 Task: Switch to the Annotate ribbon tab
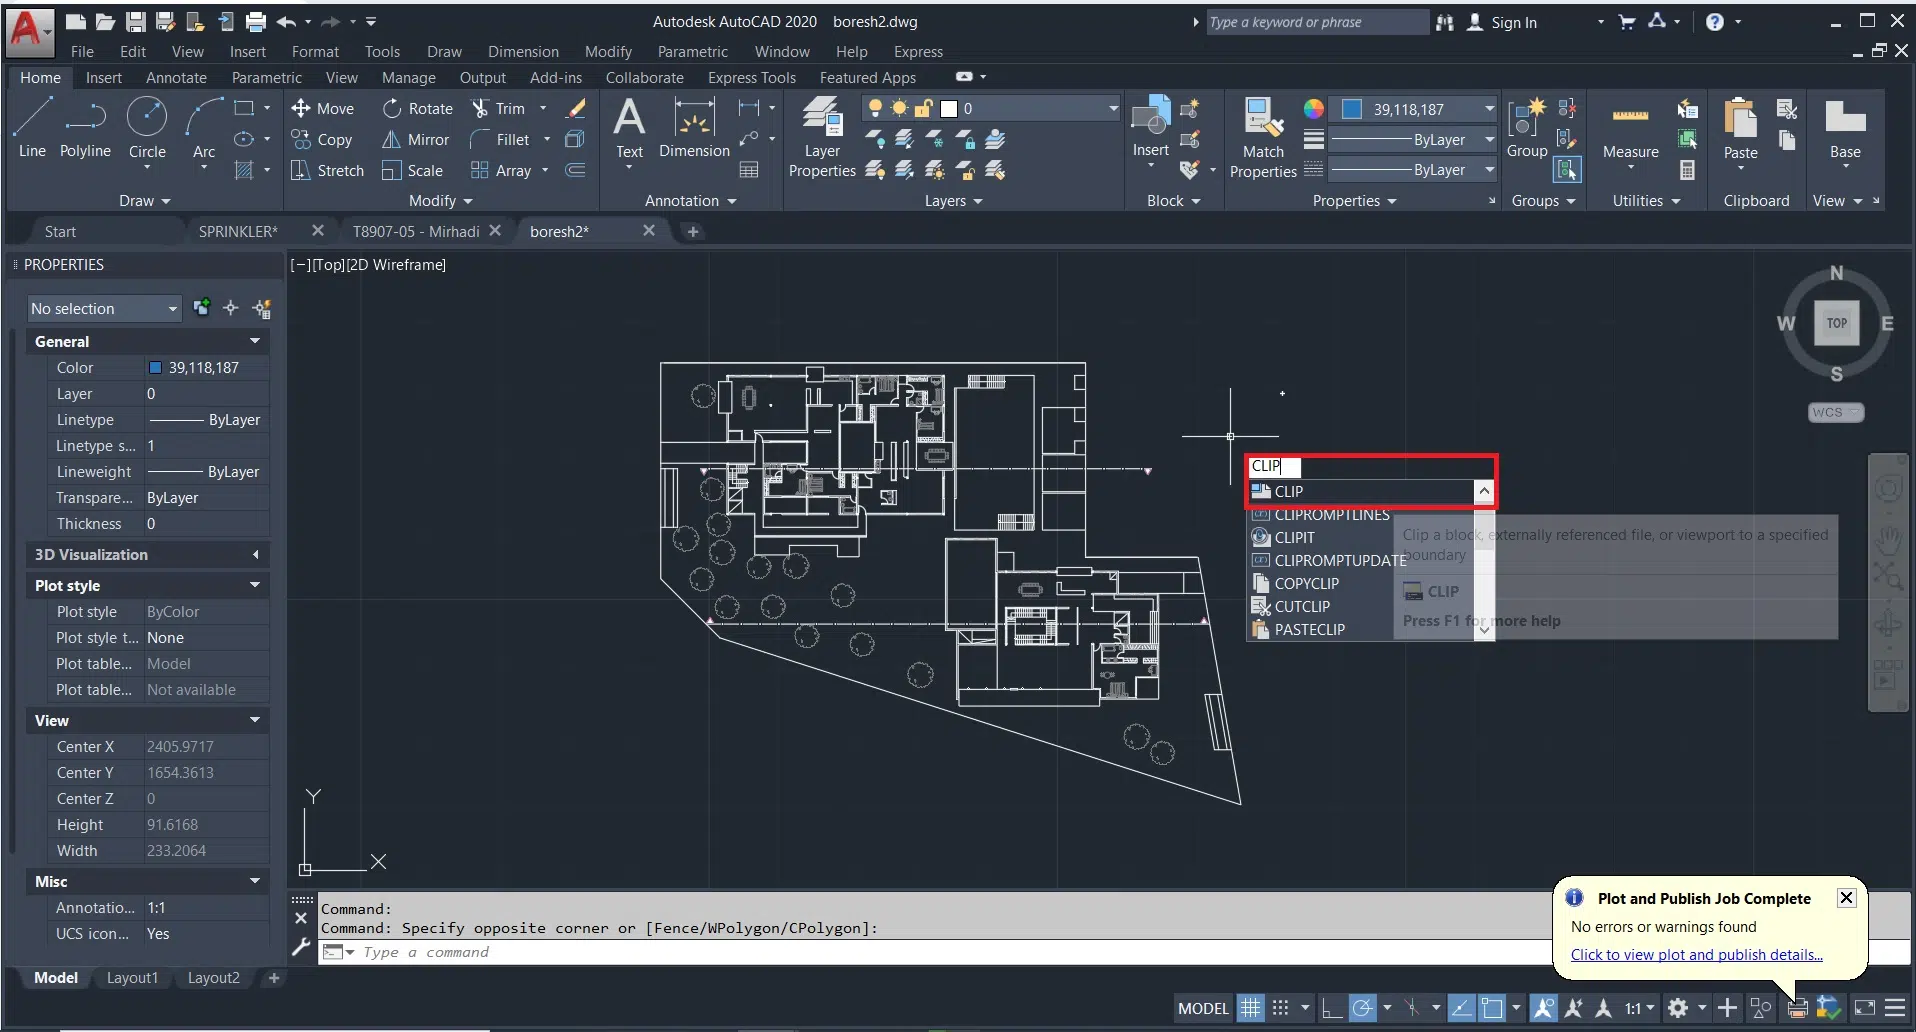point(176,78)
